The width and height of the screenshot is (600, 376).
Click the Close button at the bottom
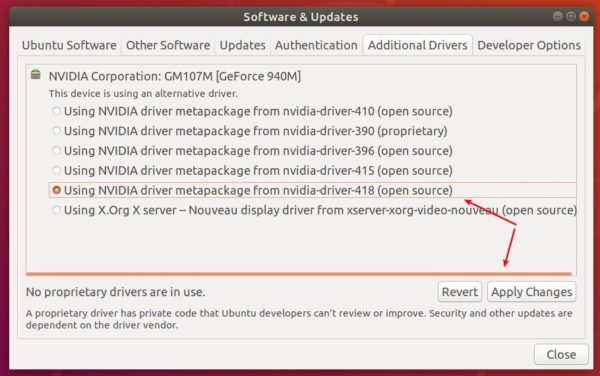(561, 355)
